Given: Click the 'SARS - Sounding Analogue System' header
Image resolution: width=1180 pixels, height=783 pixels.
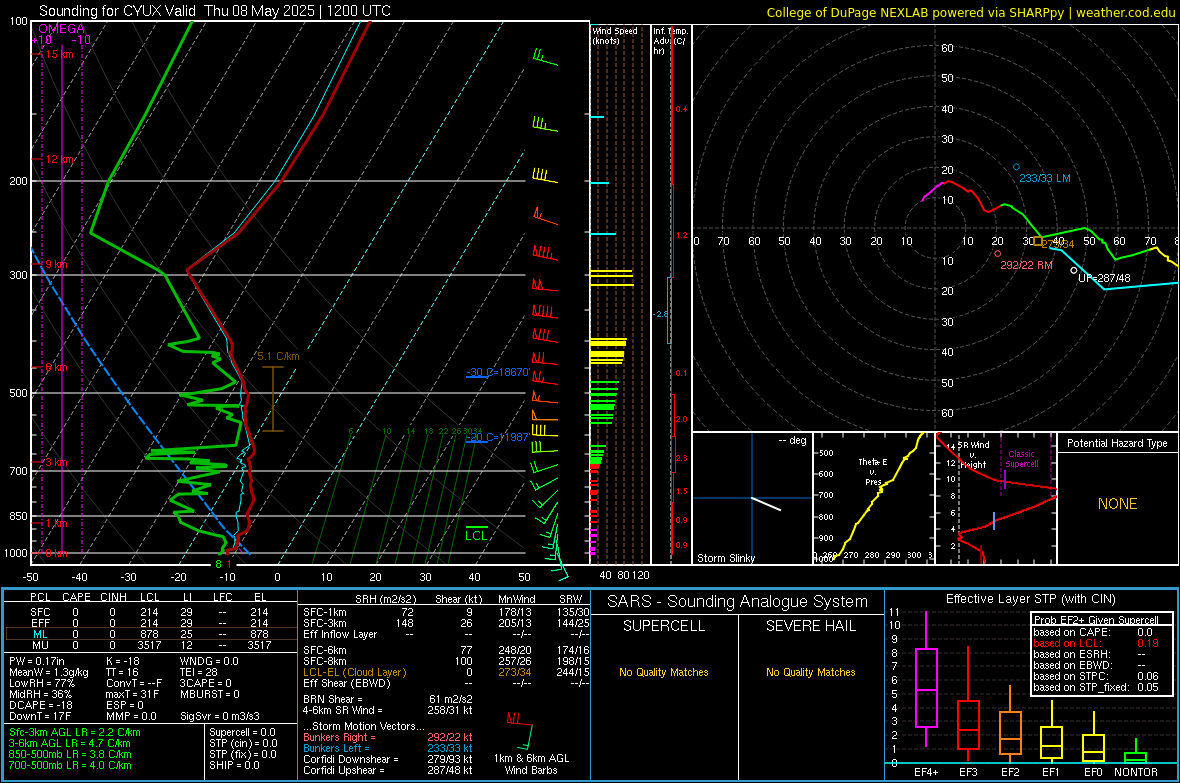Looking at the screenshot, I should (x=738, y=602).
